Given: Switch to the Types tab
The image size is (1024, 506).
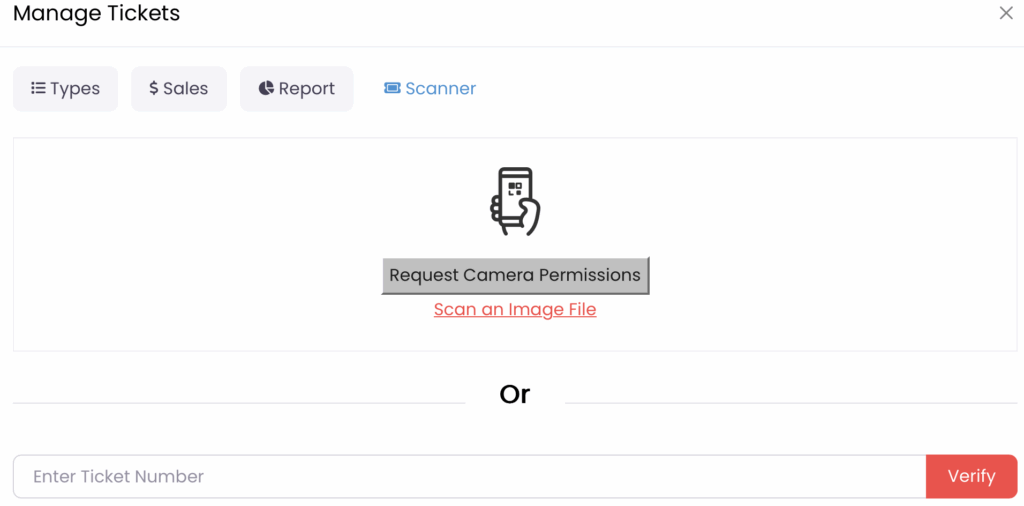Looking at the screenshot, I should click(75, 89).
